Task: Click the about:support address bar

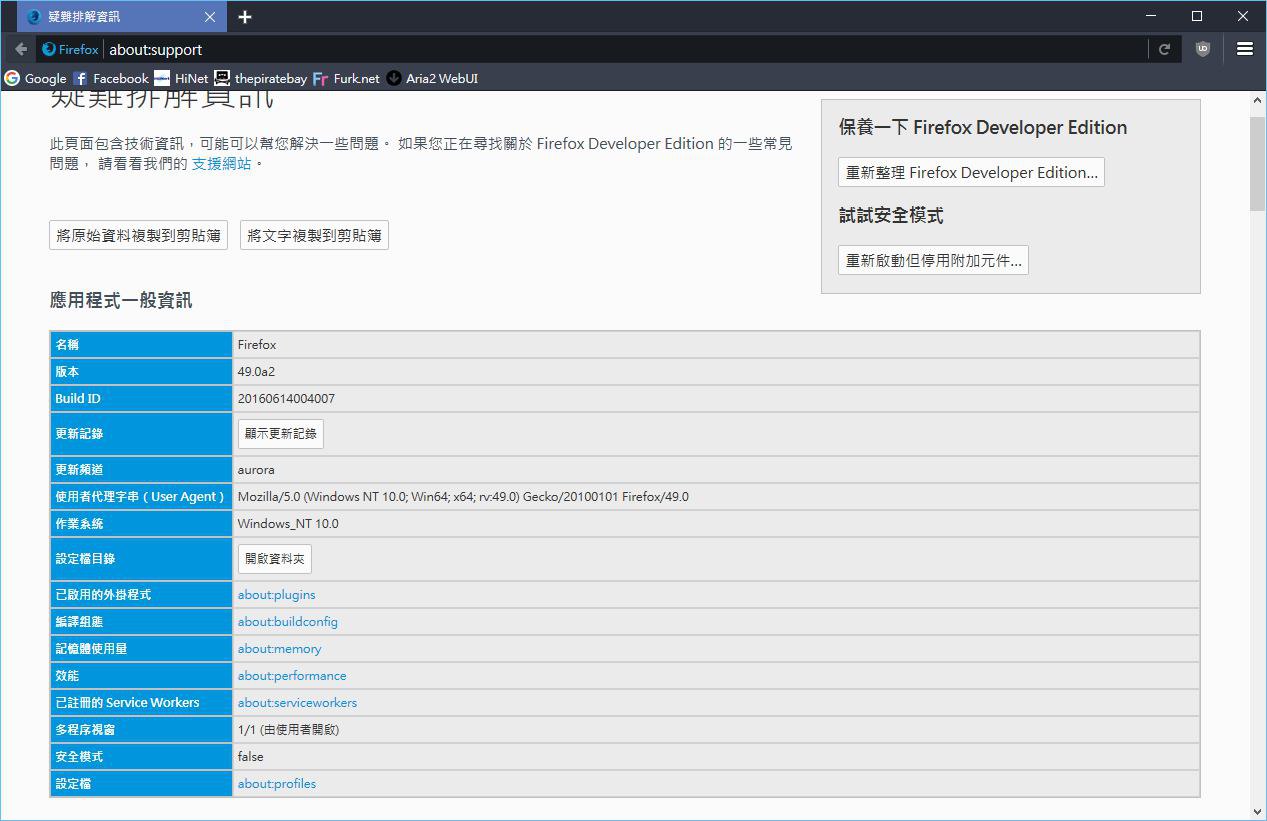Action: [x=600, y=49]
